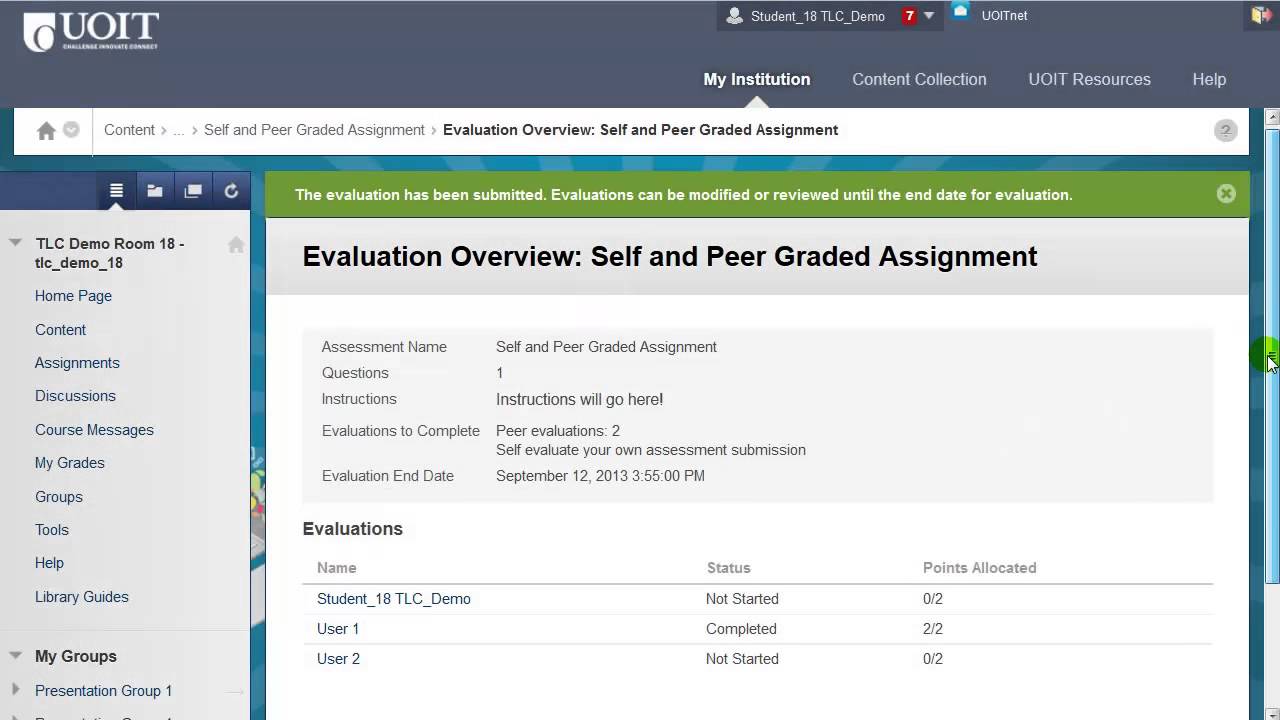Open the breadcrumb recent-pages dropdown arrow
This screenshot has height=720, width=1280.
point(71,130)
